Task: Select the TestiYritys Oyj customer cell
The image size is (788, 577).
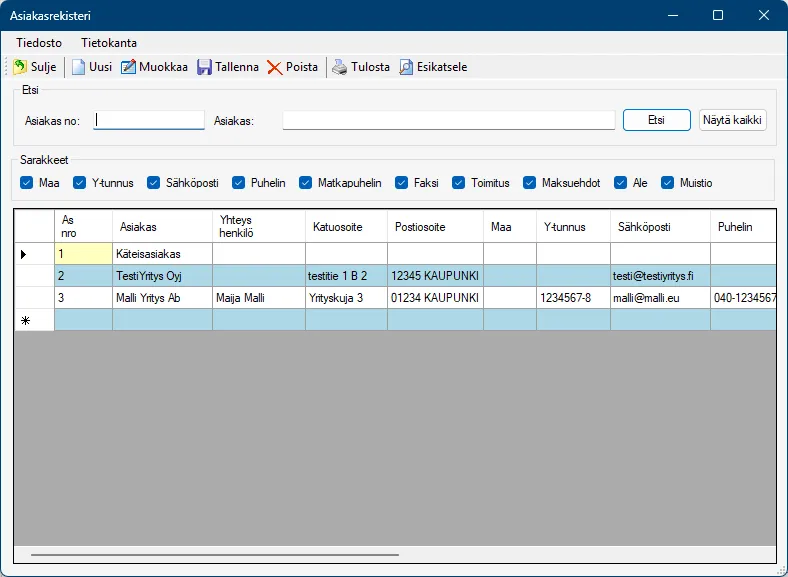Action: [162, 276]
